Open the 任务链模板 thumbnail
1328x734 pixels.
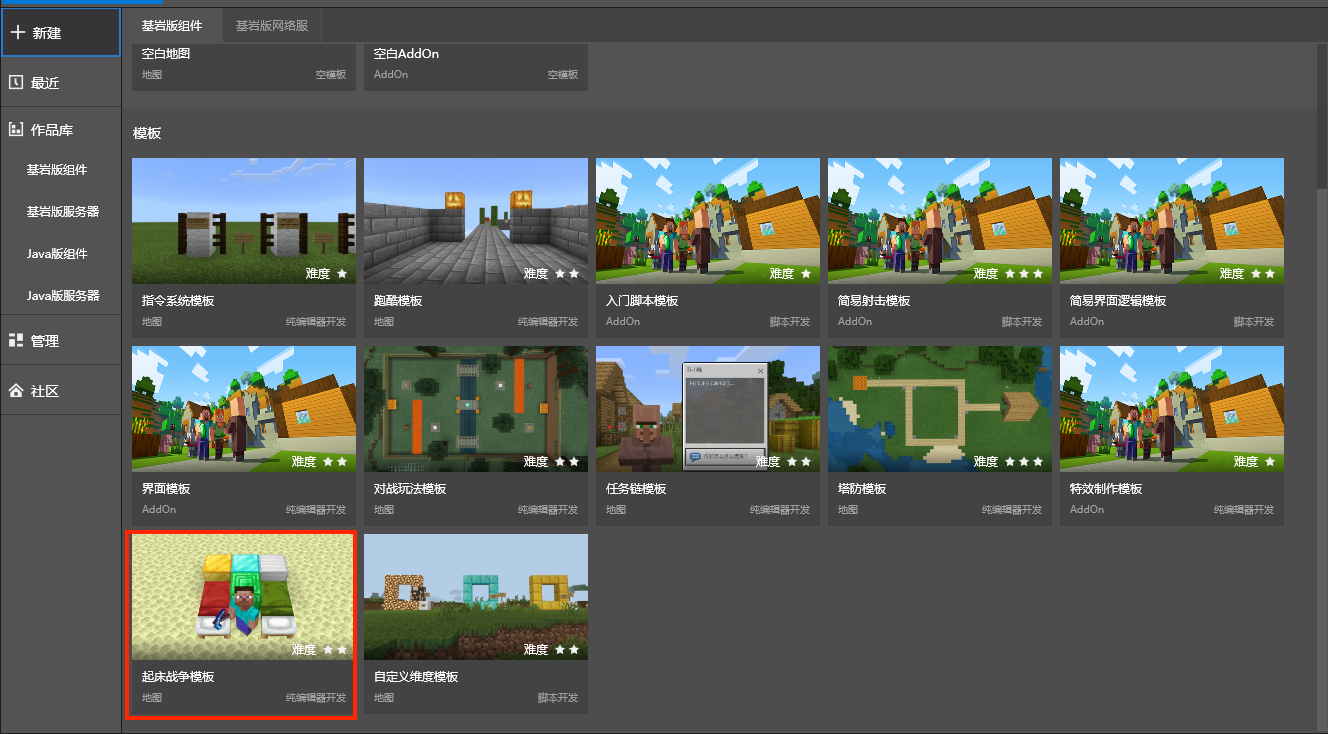708,409
